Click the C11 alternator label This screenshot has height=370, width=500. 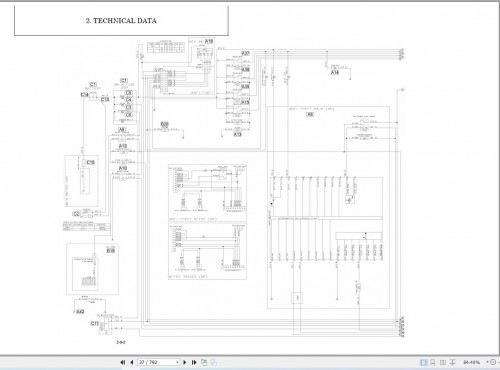pyautogui.click(x=95, y=323)
